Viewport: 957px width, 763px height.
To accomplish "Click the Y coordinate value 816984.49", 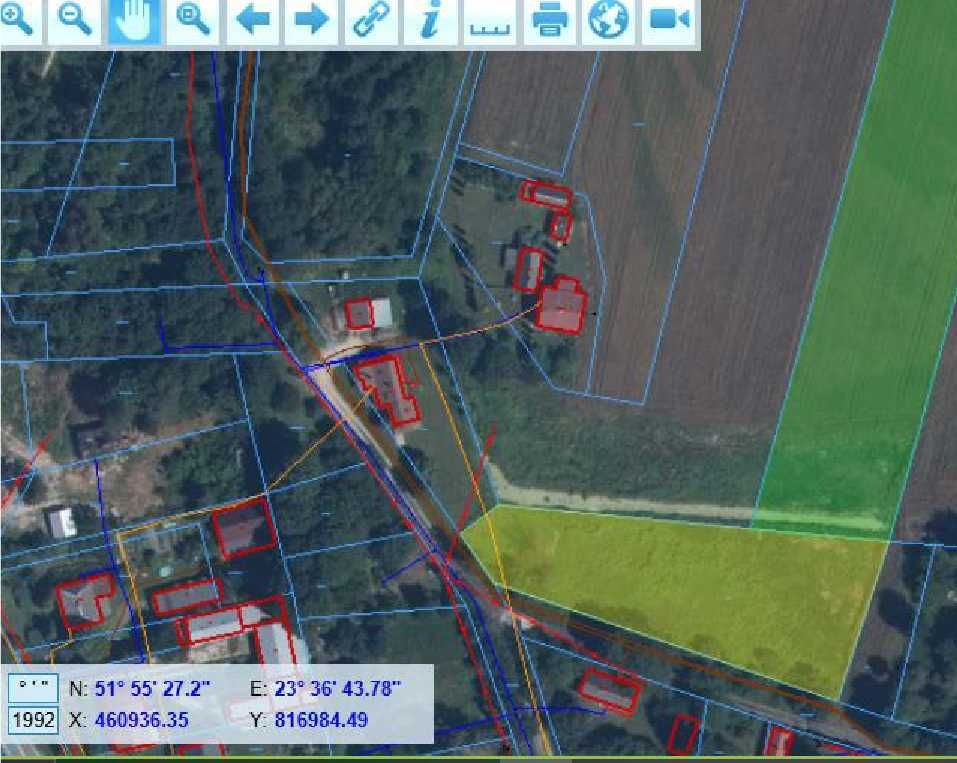I will pyautogui.click(x=321, y=720).
